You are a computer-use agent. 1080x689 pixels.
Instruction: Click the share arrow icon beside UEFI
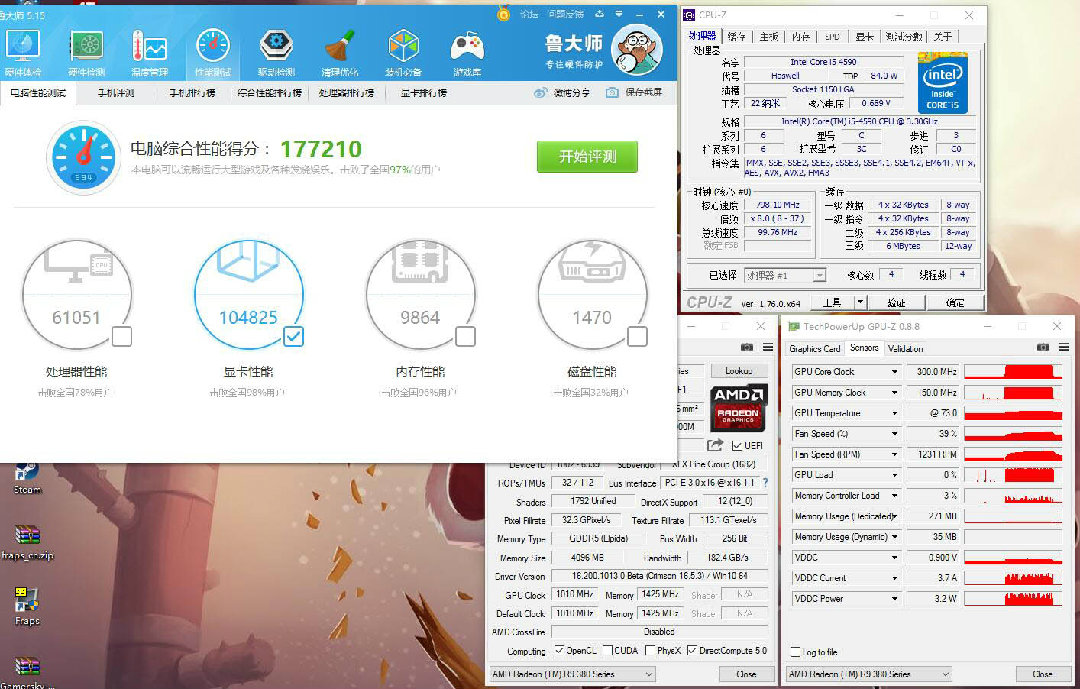(715, 445)
